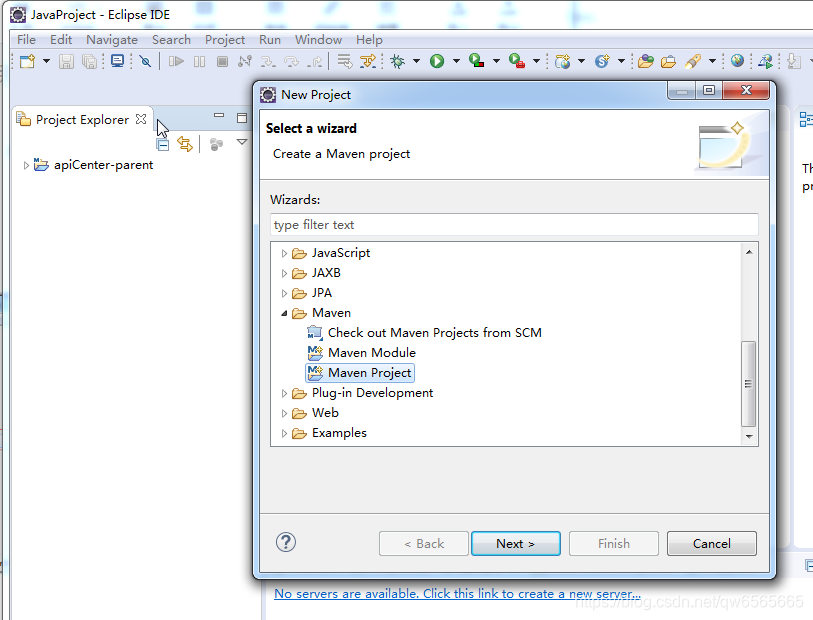Viewport: 813px width, 620px height.
Task: Open the Help menu
Action: [x=369, y=39]
